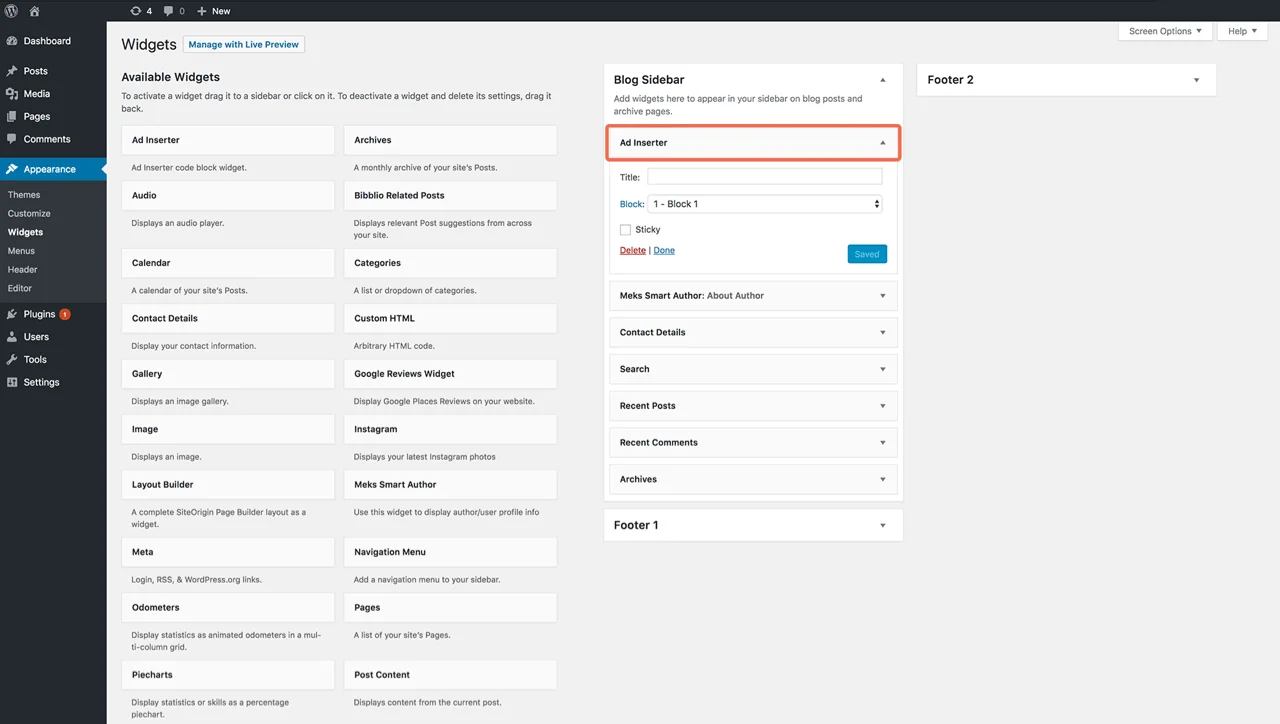Click the Title input field
This screenshot has width=1280, height=724.
tap(765, 177)
